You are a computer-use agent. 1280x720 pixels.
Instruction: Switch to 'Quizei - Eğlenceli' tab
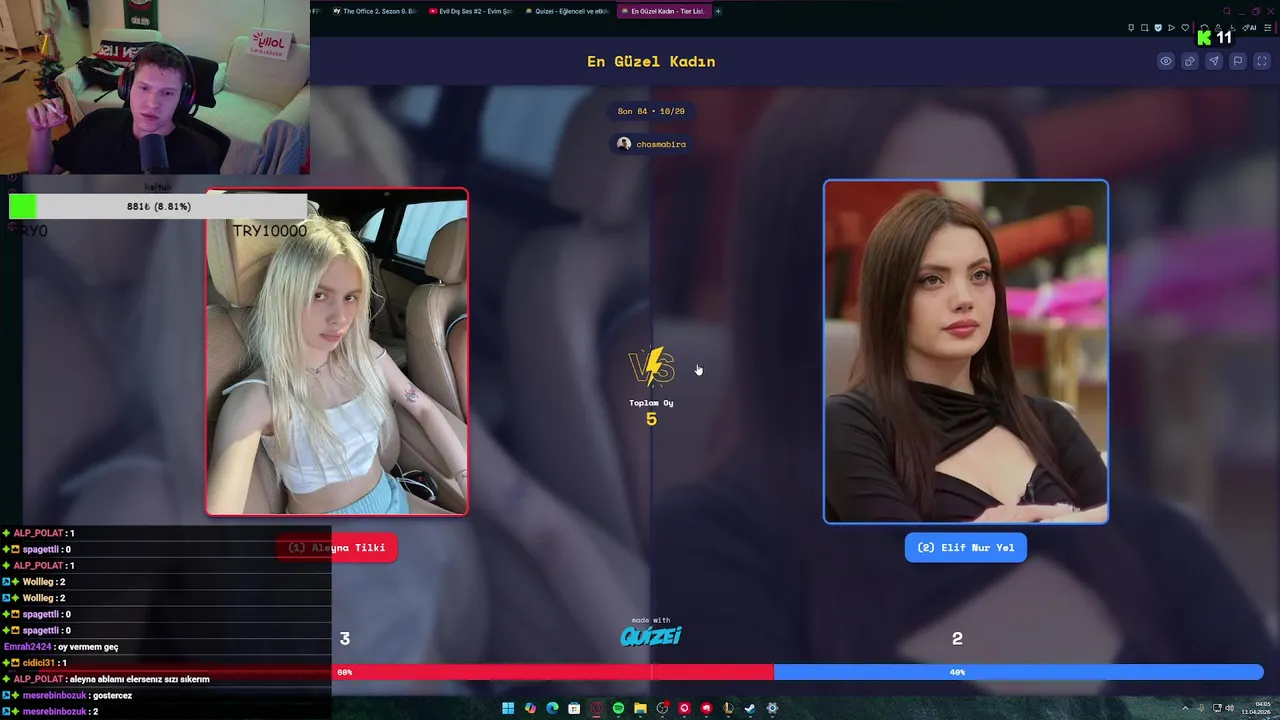click(x=565, y=11)
